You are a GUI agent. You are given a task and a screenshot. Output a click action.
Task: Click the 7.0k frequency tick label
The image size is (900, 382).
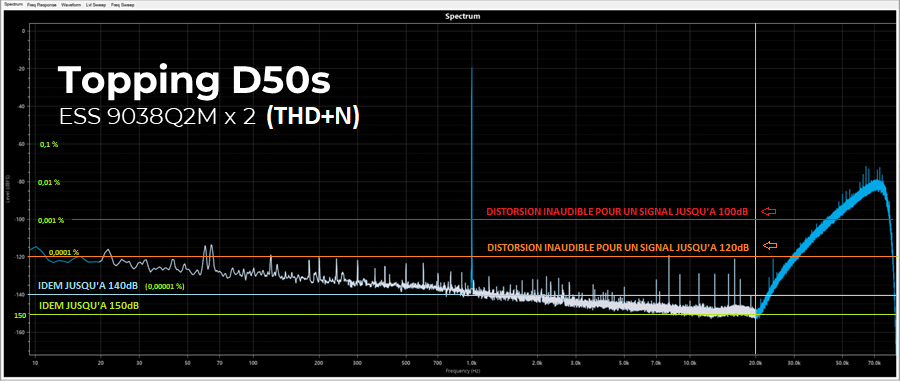pyautogui.click(x=656, y=364)
